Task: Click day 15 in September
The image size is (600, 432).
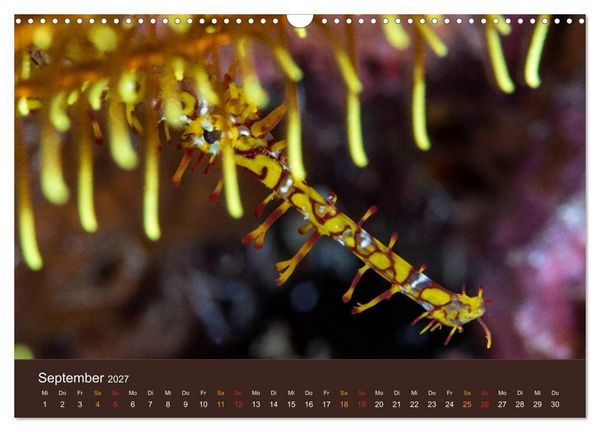Action: point(291,404)
